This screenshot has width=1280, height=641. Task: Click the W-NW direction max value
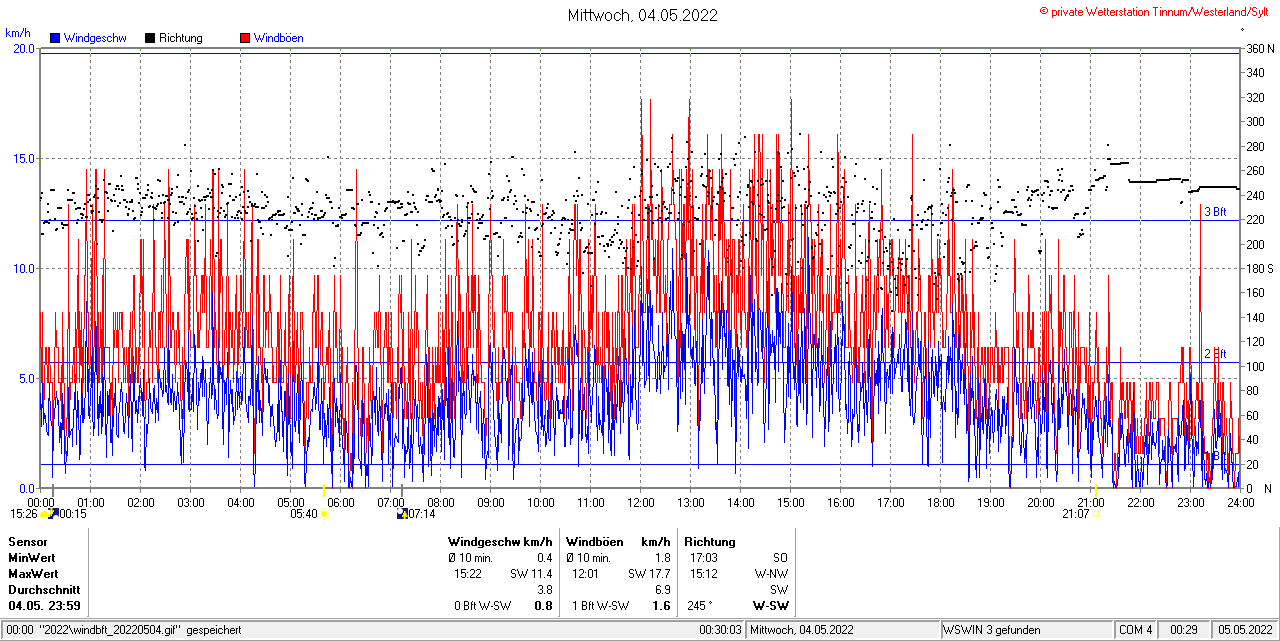(771, 574)
